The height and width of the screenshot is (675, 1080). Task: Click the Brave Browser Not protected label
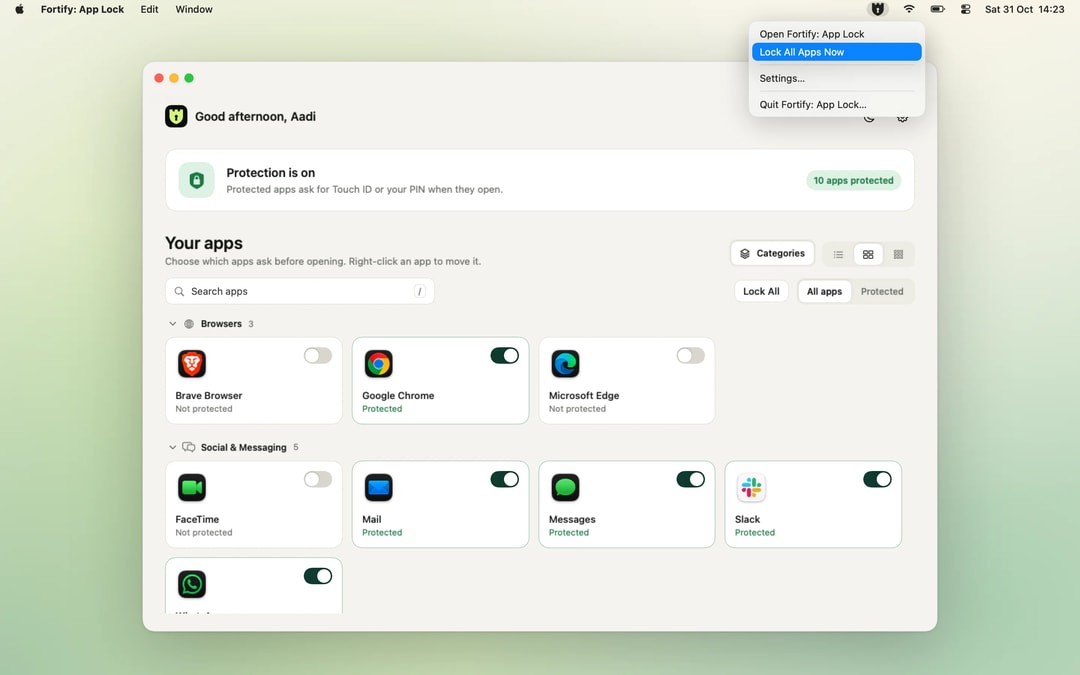click(204, 408)
